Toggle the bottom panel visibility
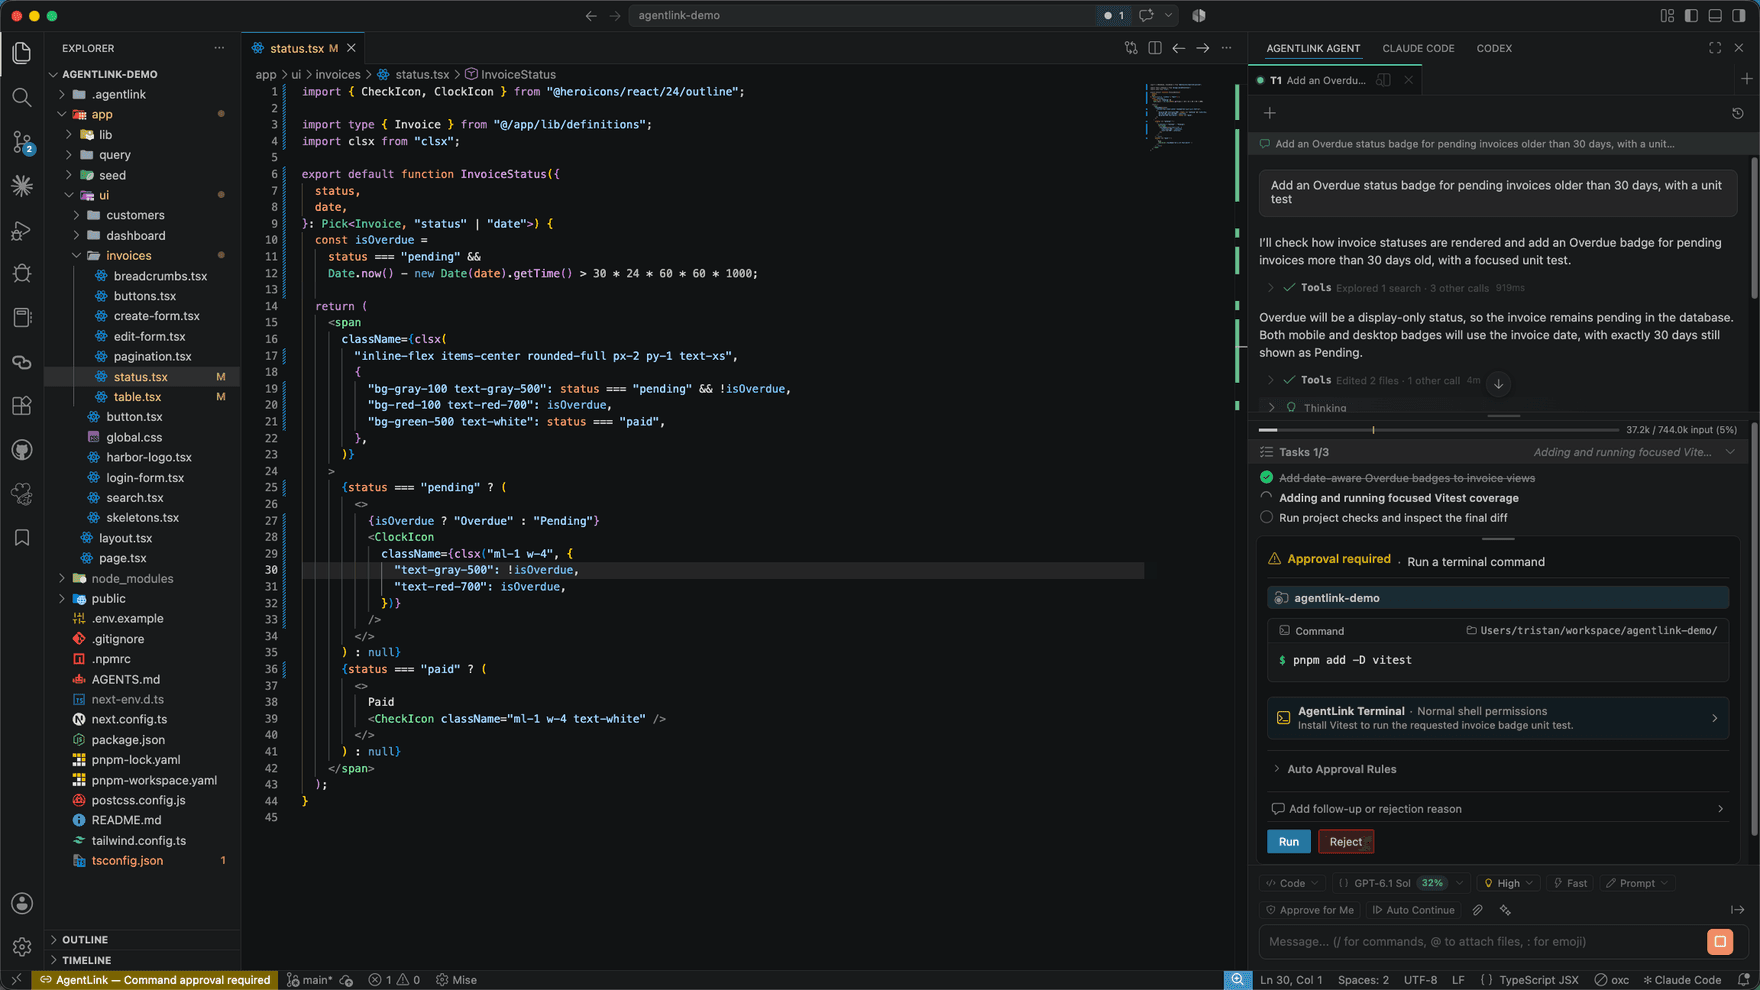Image resolution: width=1760 pixels, height=990 pixels. pos(1715,15)
